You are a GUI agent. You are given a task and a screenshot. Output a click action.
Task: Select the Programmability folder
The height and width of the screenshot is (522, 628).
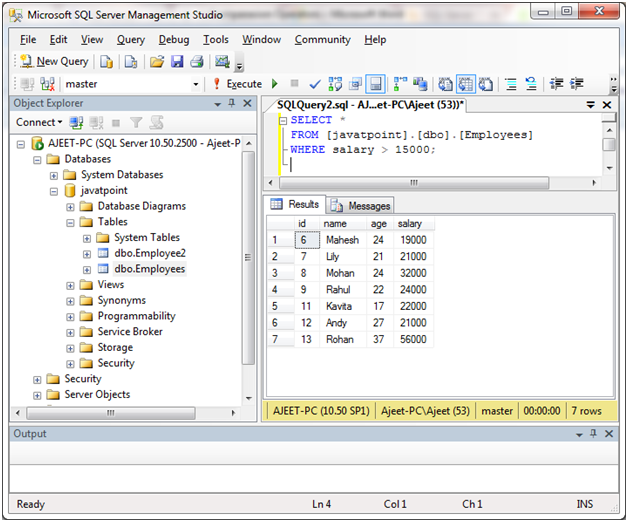(137, 316)
